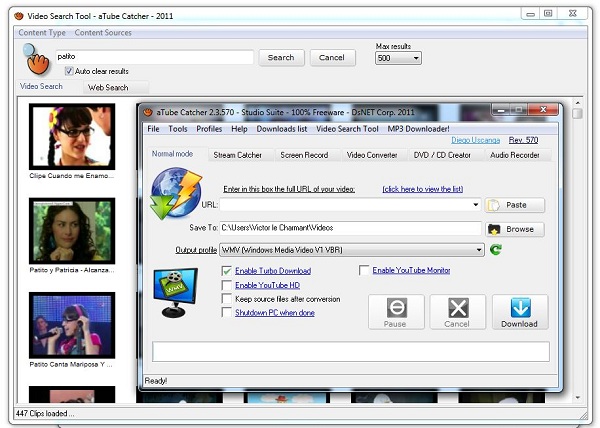
Task: Open the Output profile dropdown
Action: [351, 250]
